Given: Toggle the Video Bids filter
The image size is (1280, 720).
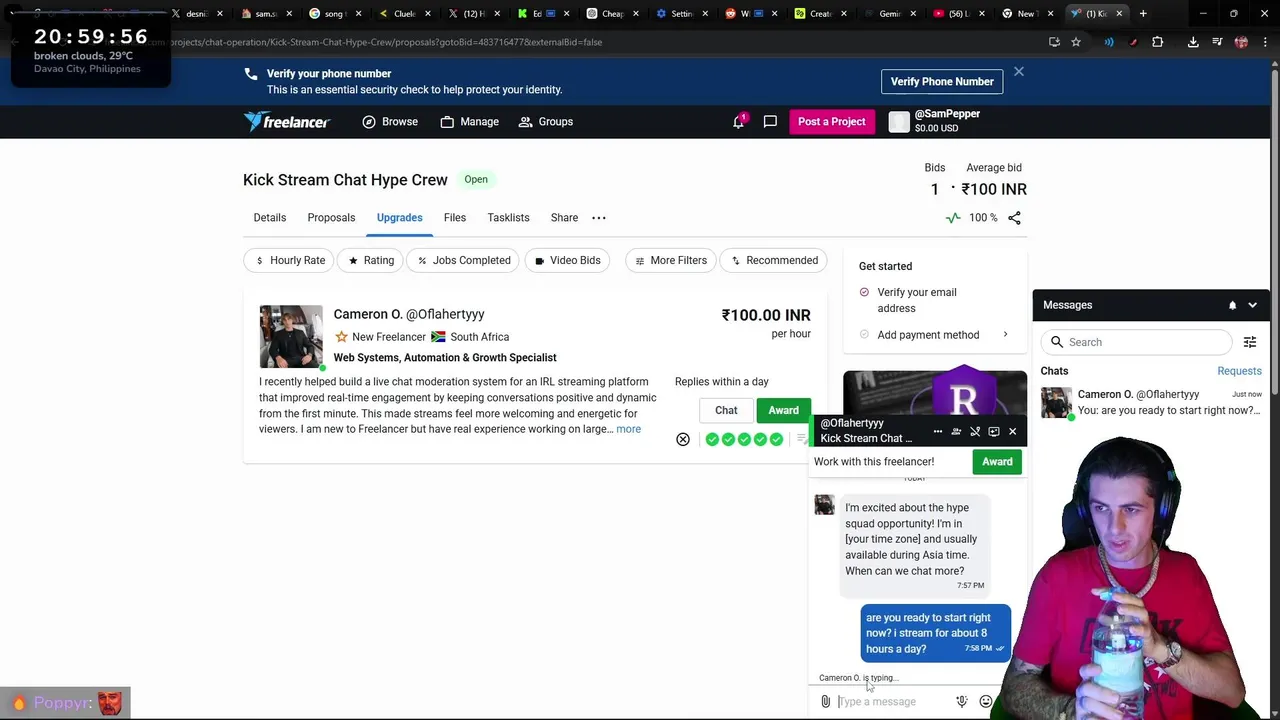Looking at the screenshot, I should coord(567,261).
